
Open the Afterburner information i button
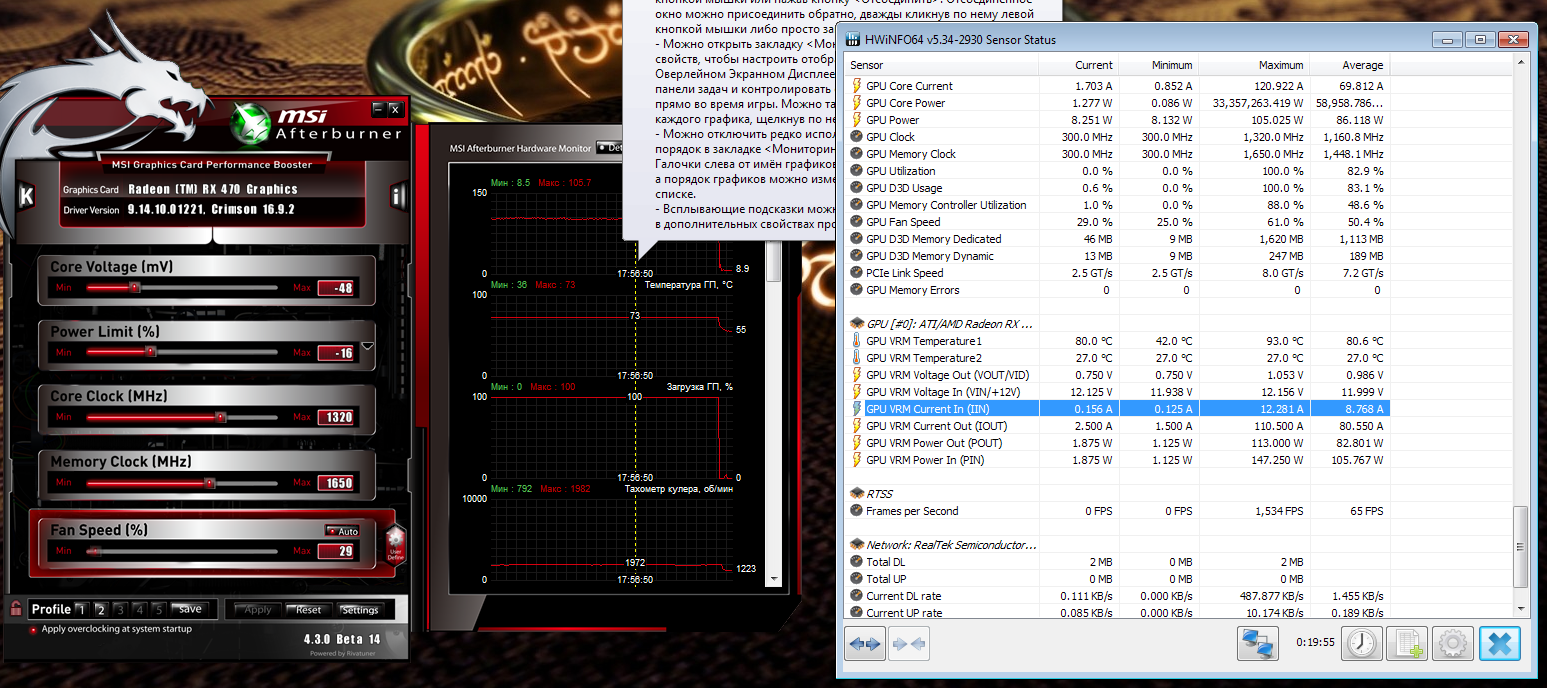point(398,195)
